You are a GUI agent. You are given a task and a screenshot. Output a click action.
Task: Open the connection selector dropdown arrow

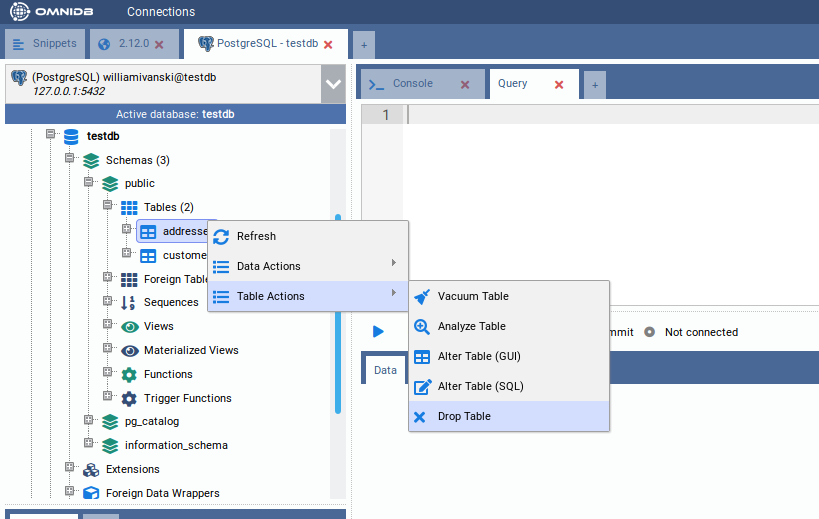click(333, 84)
